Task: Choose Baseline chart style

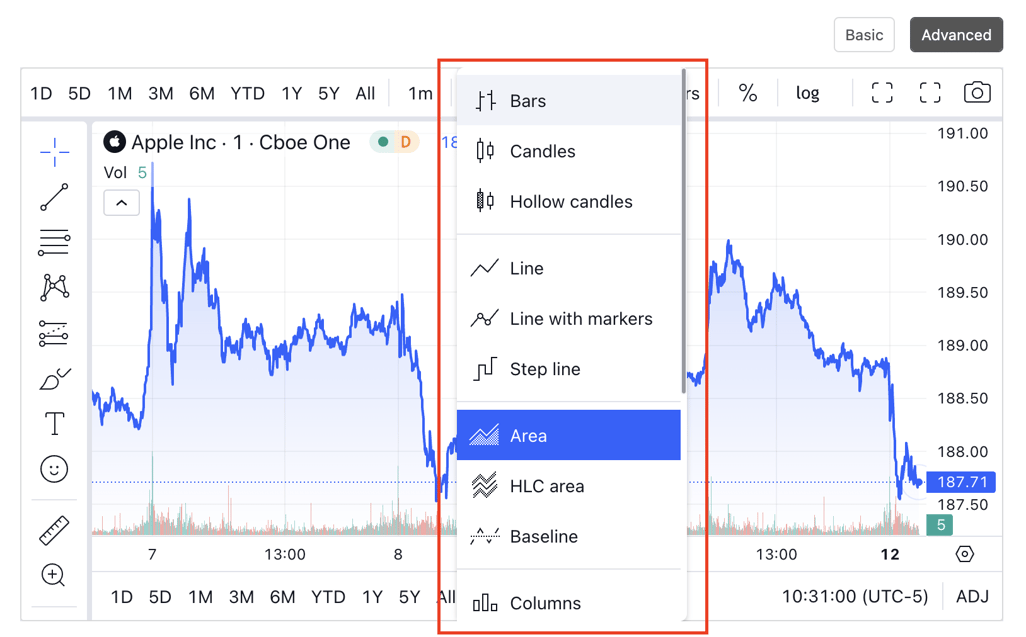Action: (544, 537)
